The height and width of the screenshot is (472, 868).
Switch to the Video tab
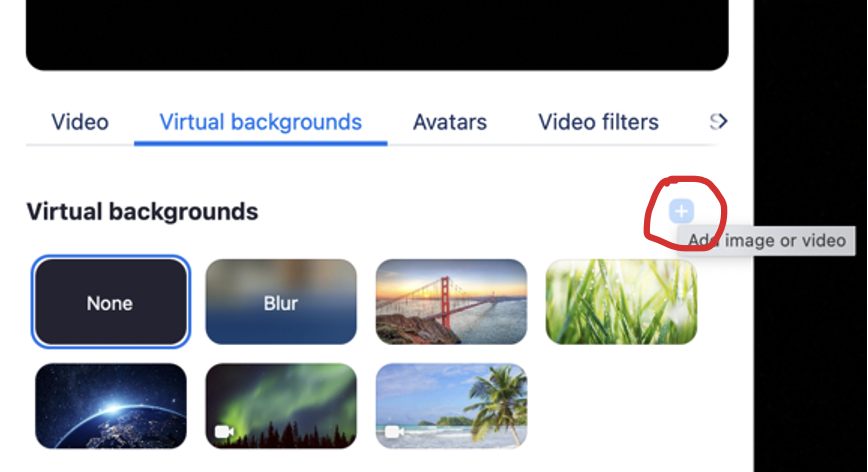(x=80, y=123)
